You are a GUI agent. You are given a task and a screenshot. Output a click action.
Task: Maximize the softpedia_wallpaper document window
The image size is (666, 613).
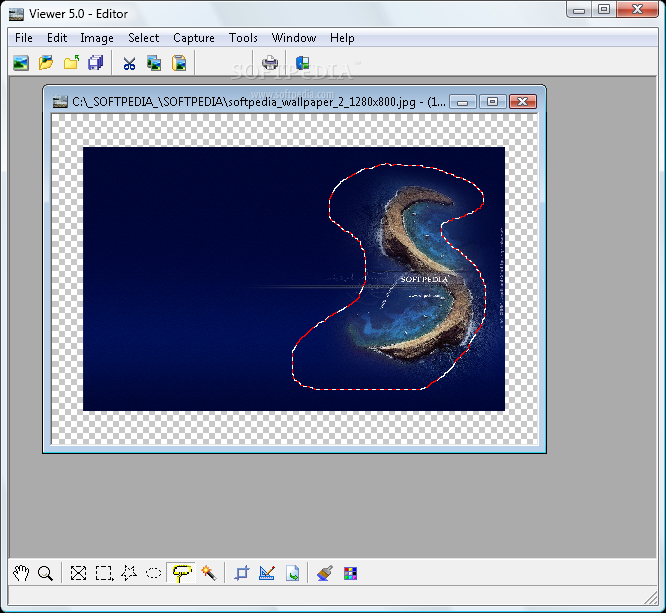click(492, 102)
